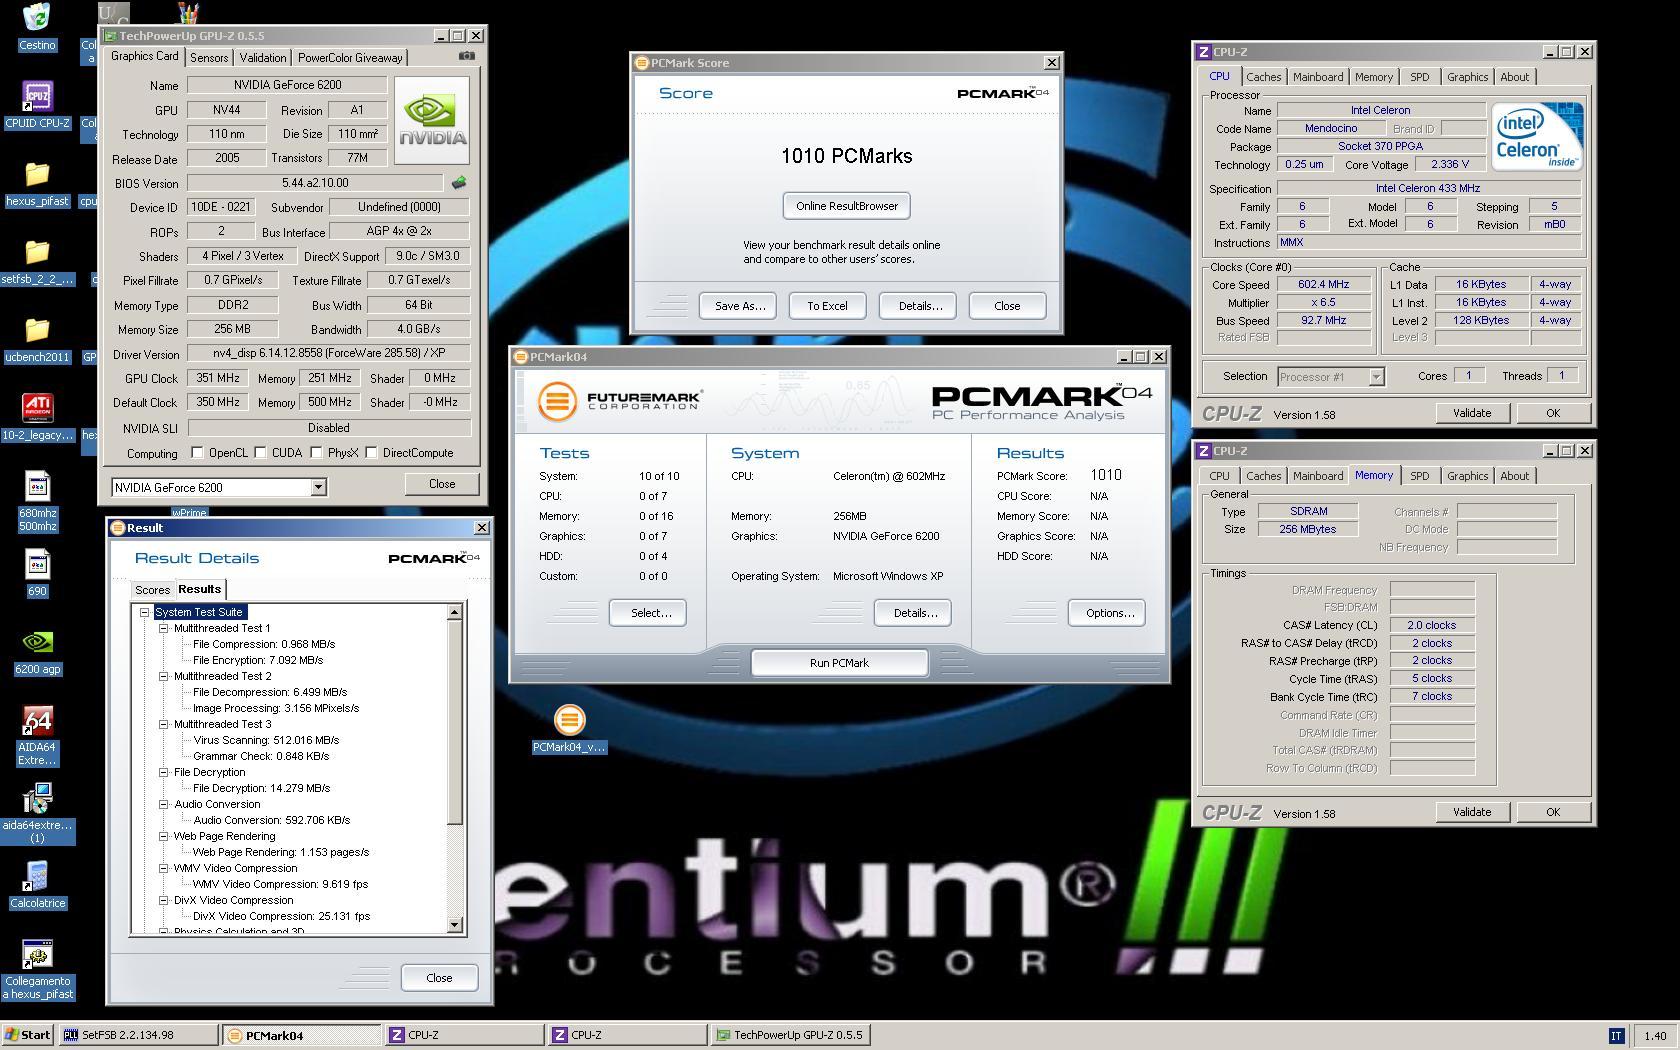Switch to GPU-Z Sensors tab
This screenshot has width=1680, height=1050.
point(209,58)
